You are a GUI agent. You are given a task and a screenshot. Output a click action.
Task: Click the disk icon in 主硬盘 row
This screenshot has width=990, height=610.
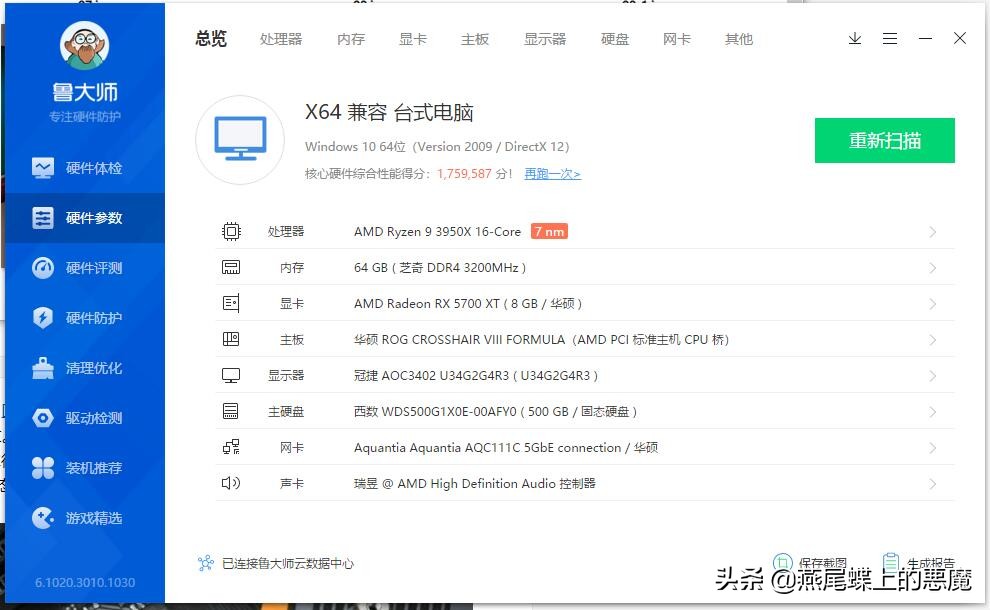[x=230, y=411]
